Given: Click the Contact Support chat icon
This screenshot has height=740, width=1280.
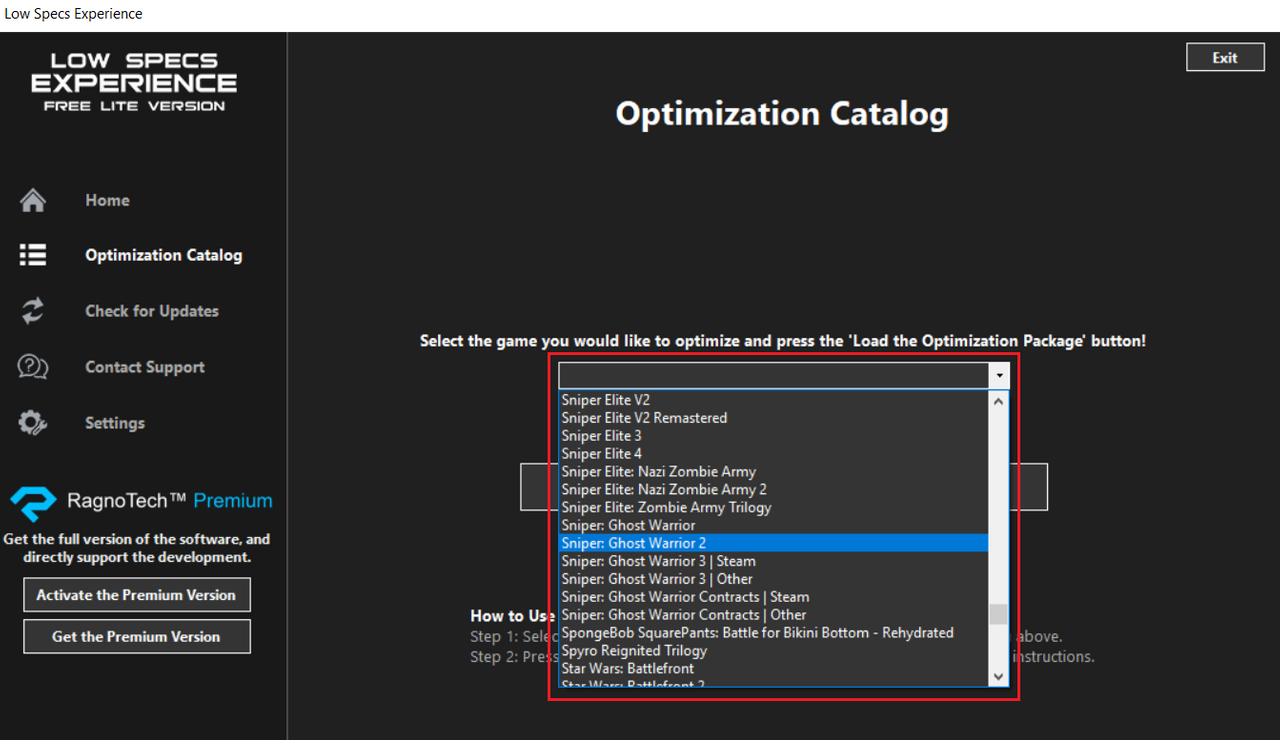Looking at the screenshot, I should tap(33, 367).
